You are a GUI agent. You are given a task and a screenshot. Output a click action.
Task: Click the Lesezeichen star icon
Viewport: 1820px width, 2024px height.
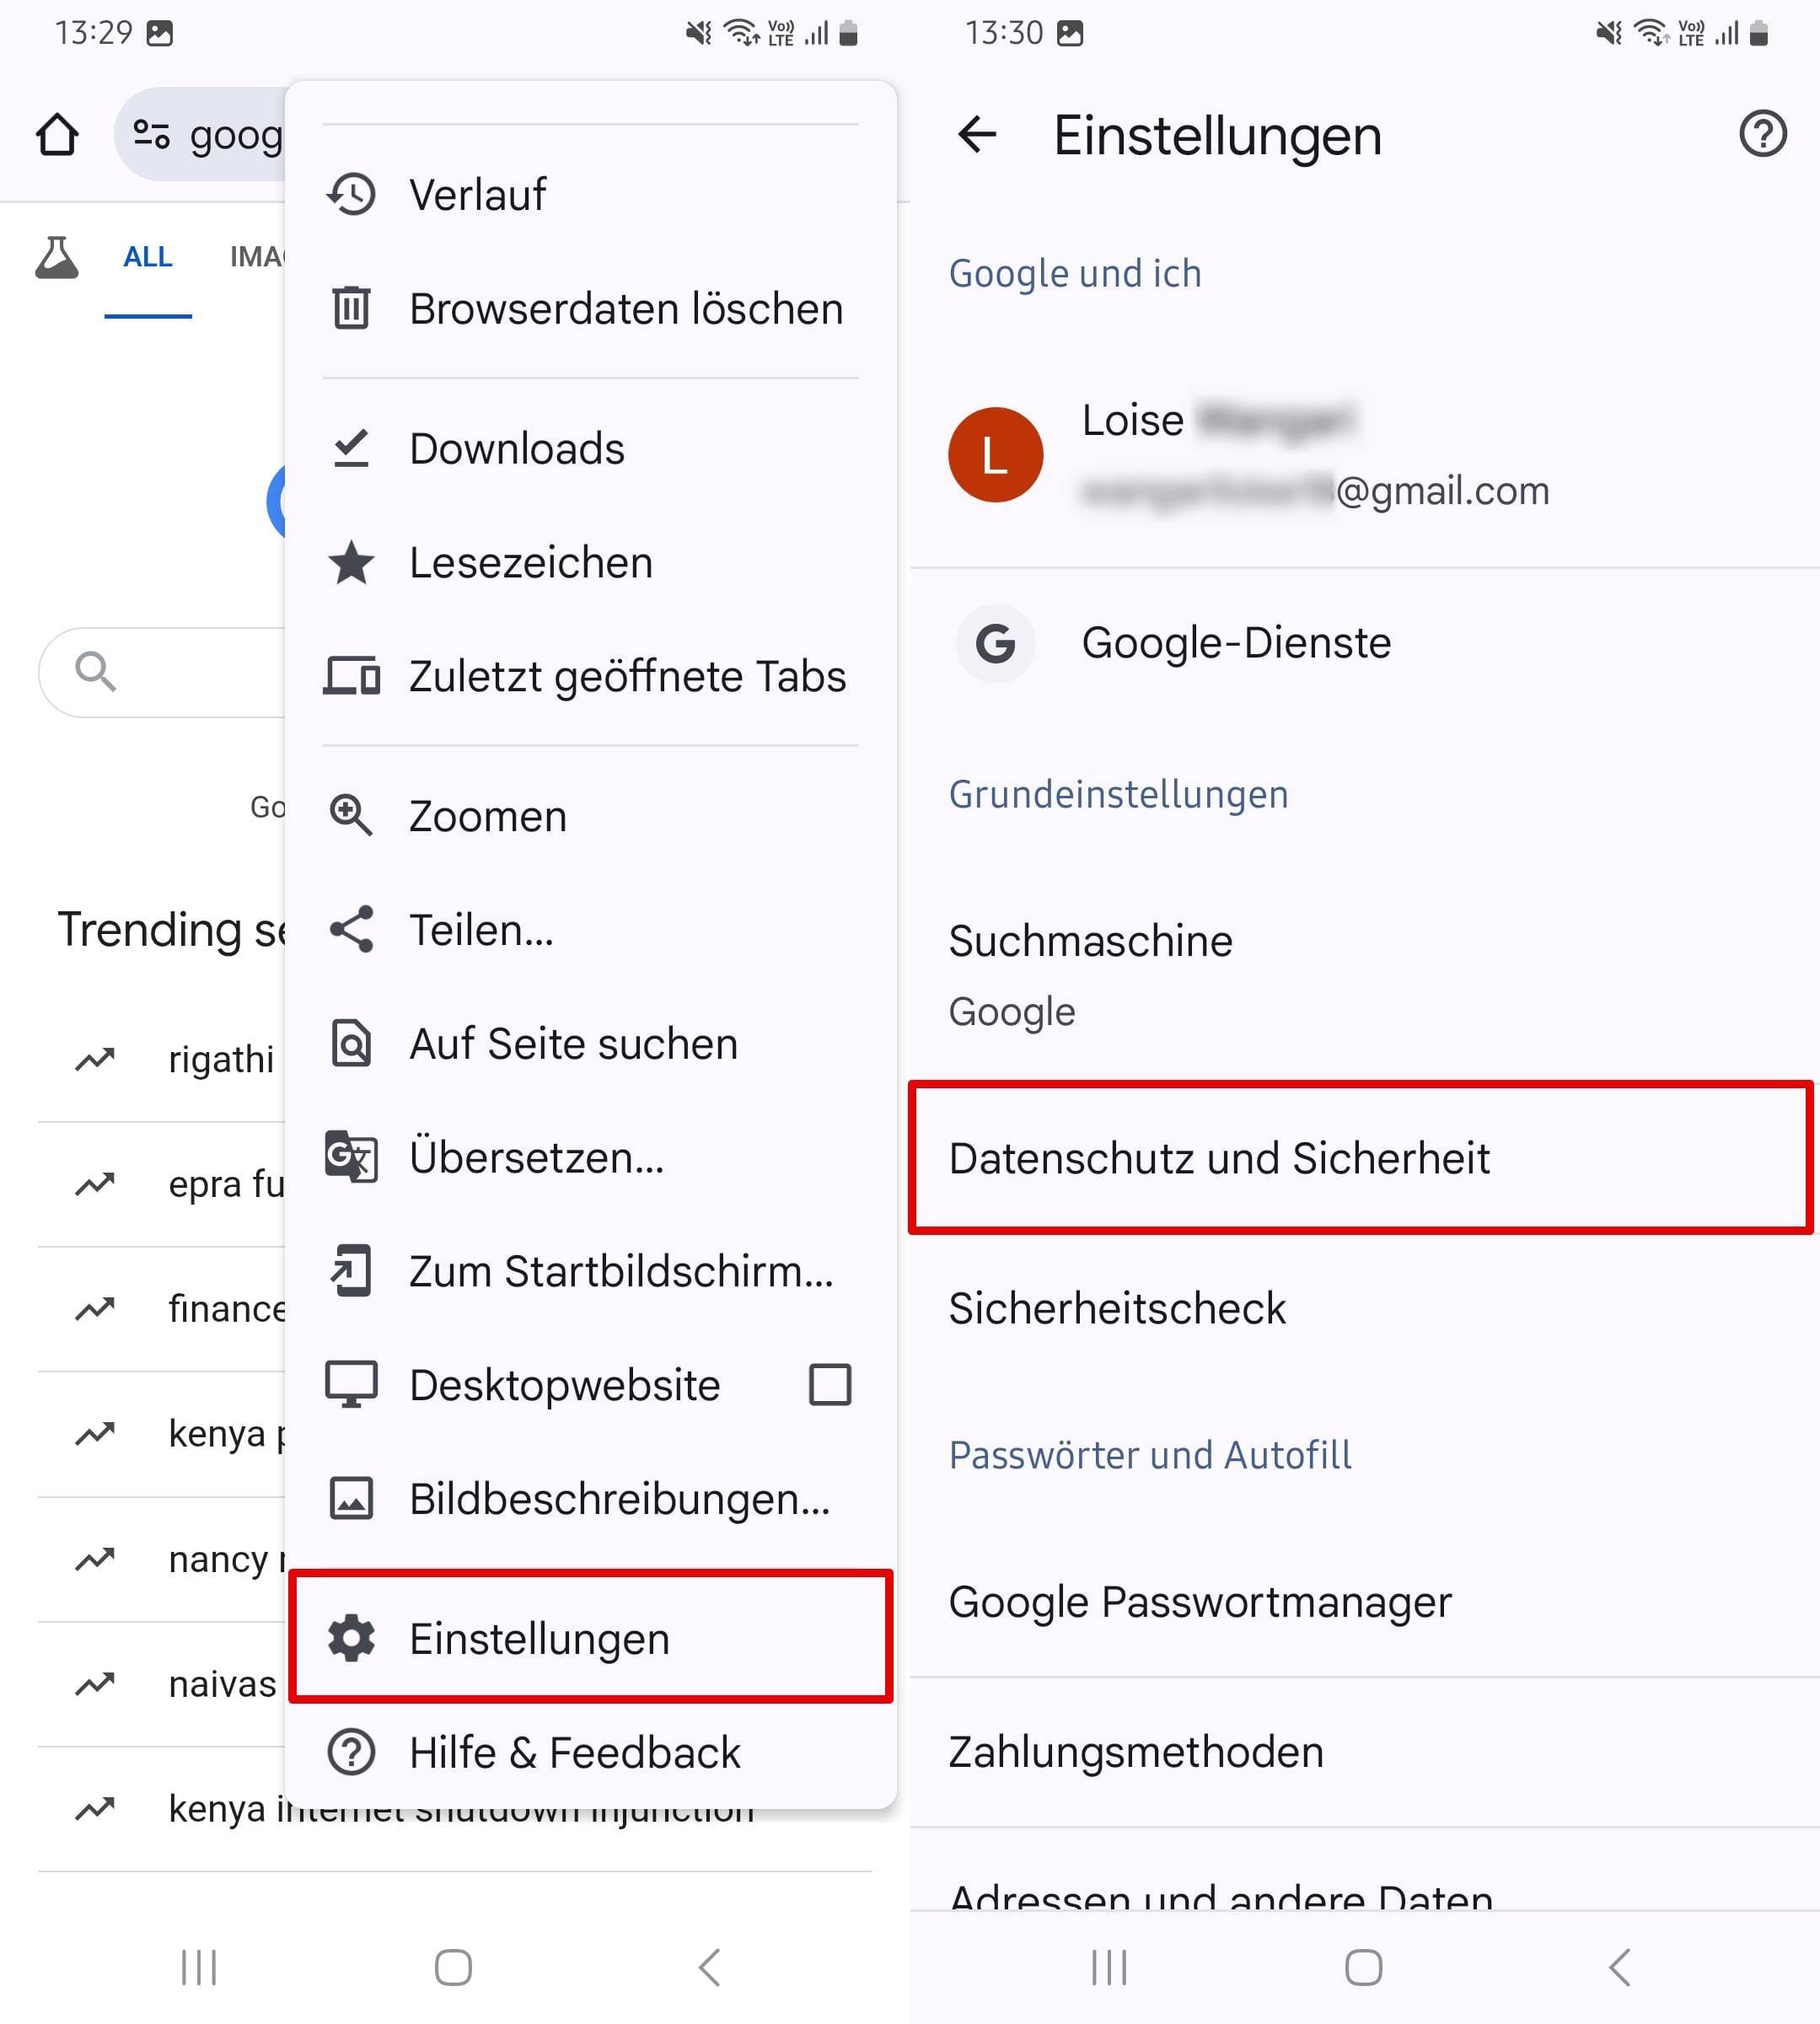(351, 562)
